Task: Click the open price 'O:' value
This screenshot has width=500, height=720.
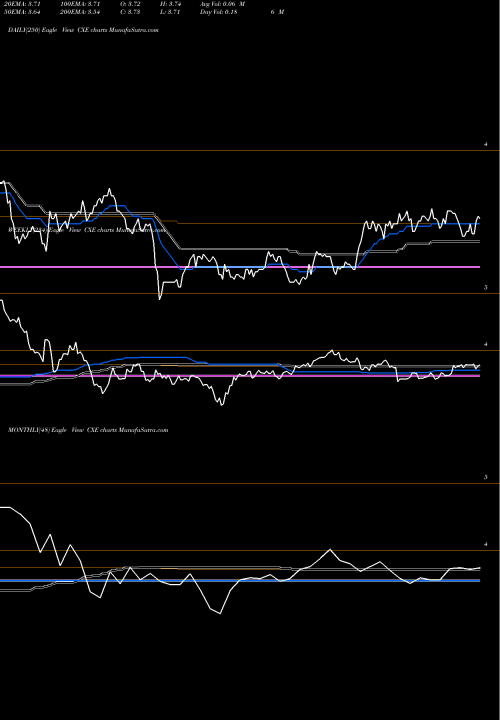Action: (x=130, y=4)
